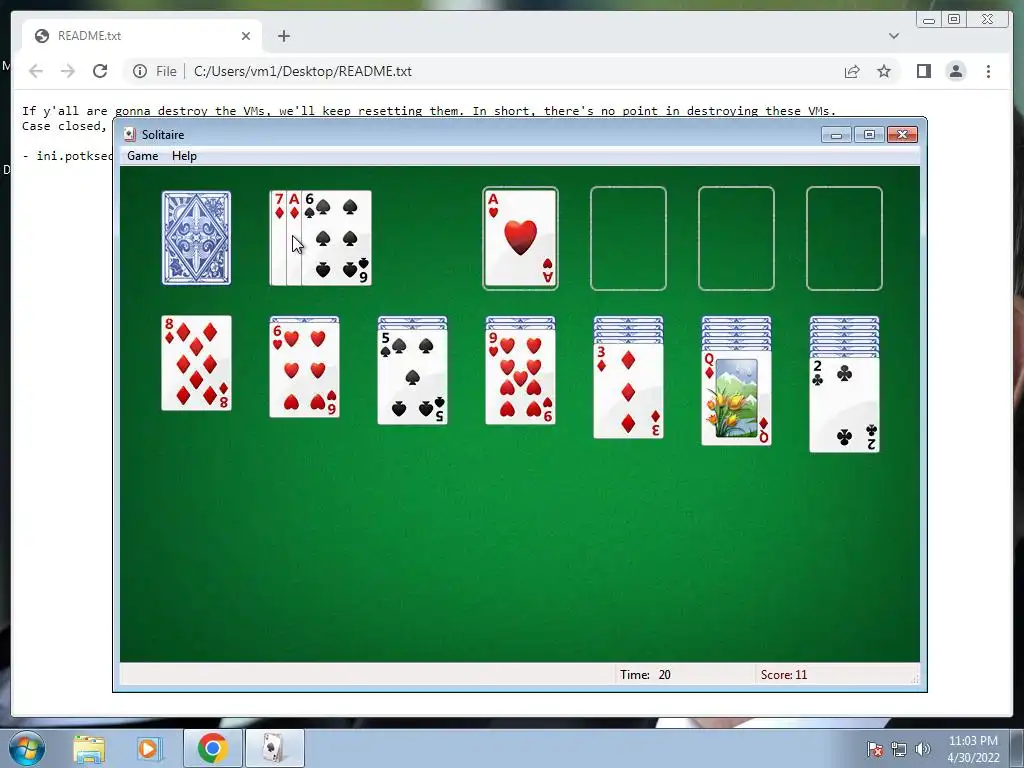
Task: Select the queen of diamonds card
Action: pyautogui.click(x=736, y=398)
